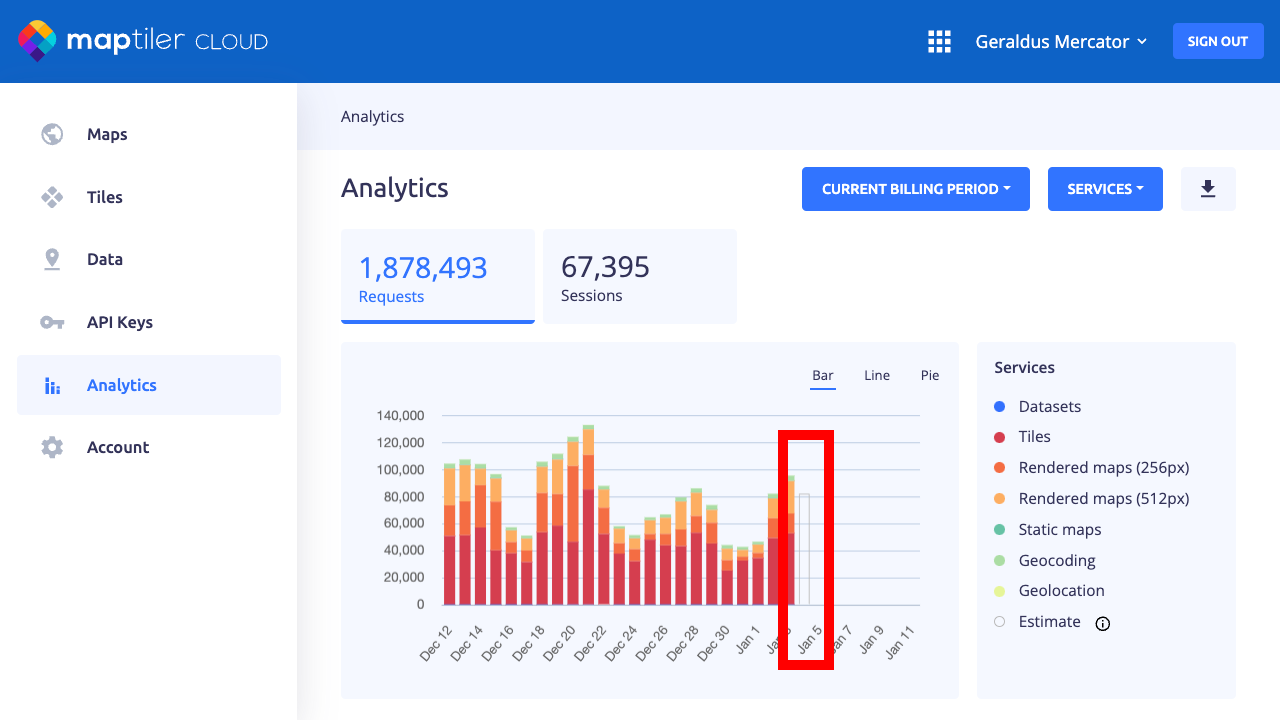Image resolution: width=1280 pixels, height=720 pixels.
Task: Click the Datasets blue color dot
Action: coord(1000,407)
